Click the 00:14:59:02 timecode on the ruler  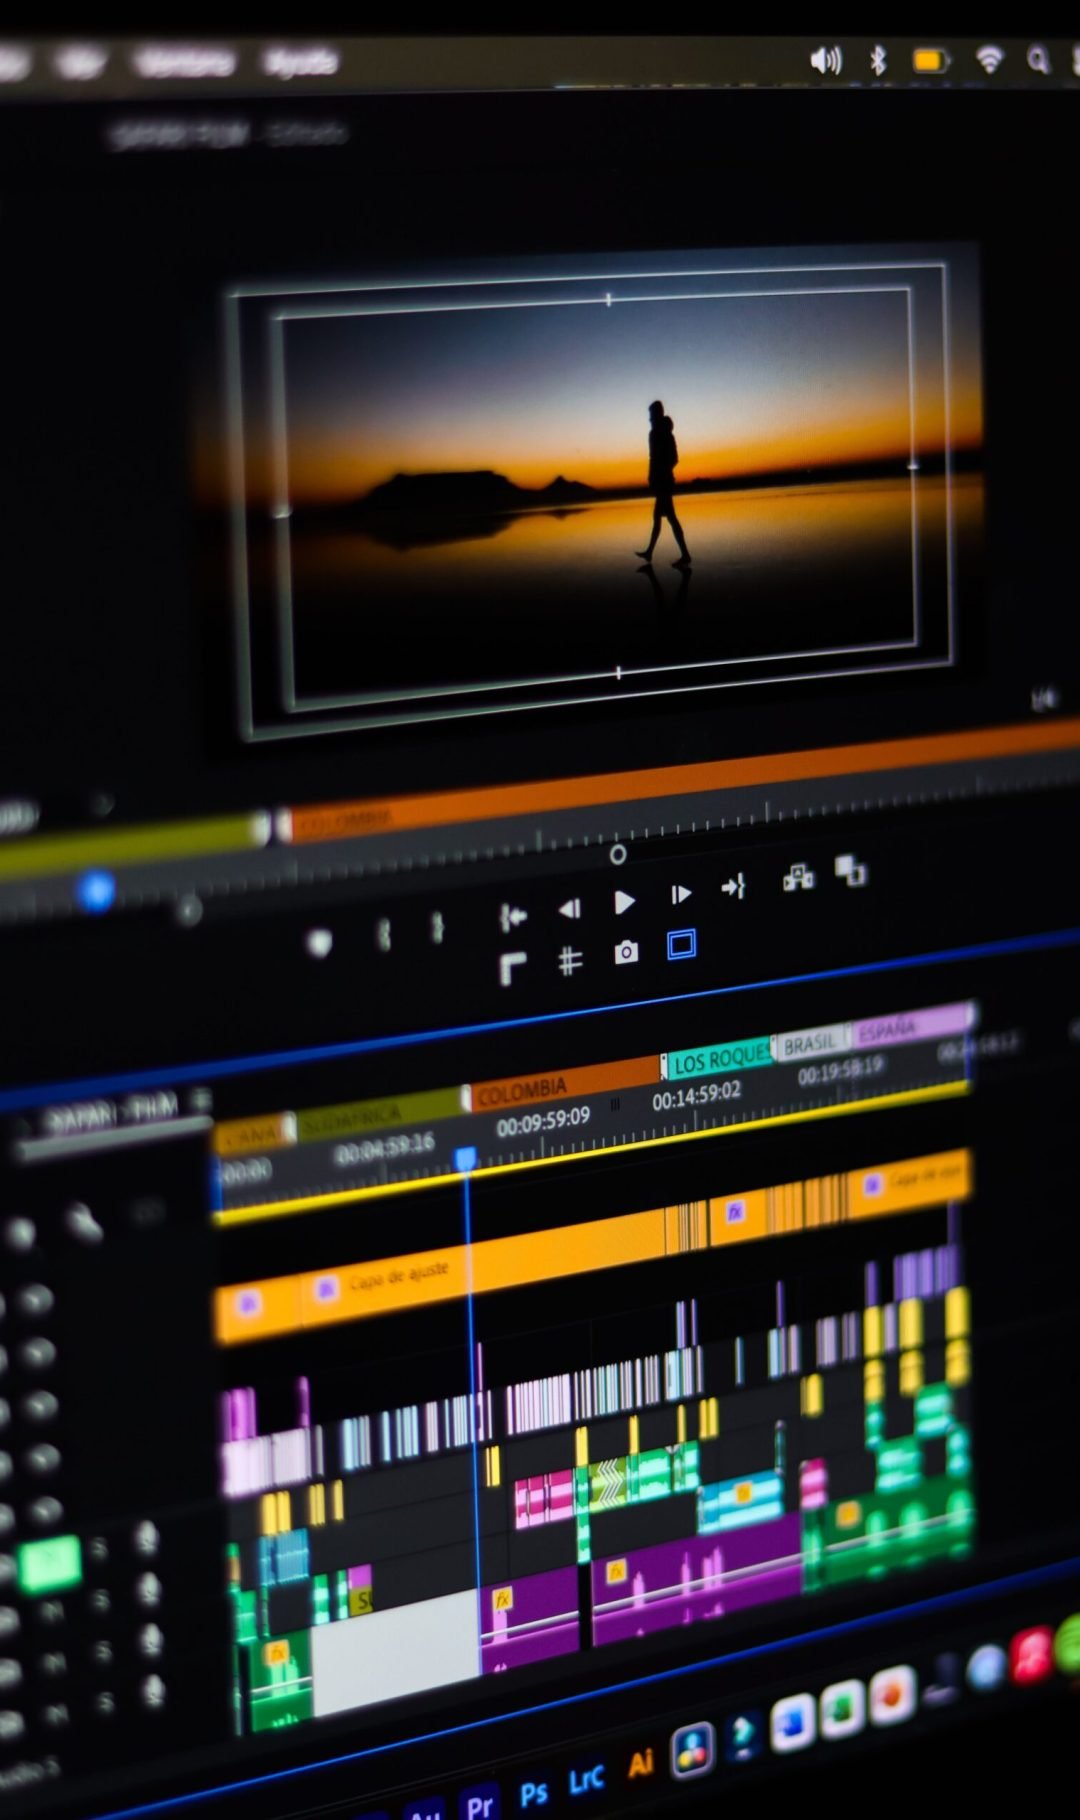point(696,1096)
